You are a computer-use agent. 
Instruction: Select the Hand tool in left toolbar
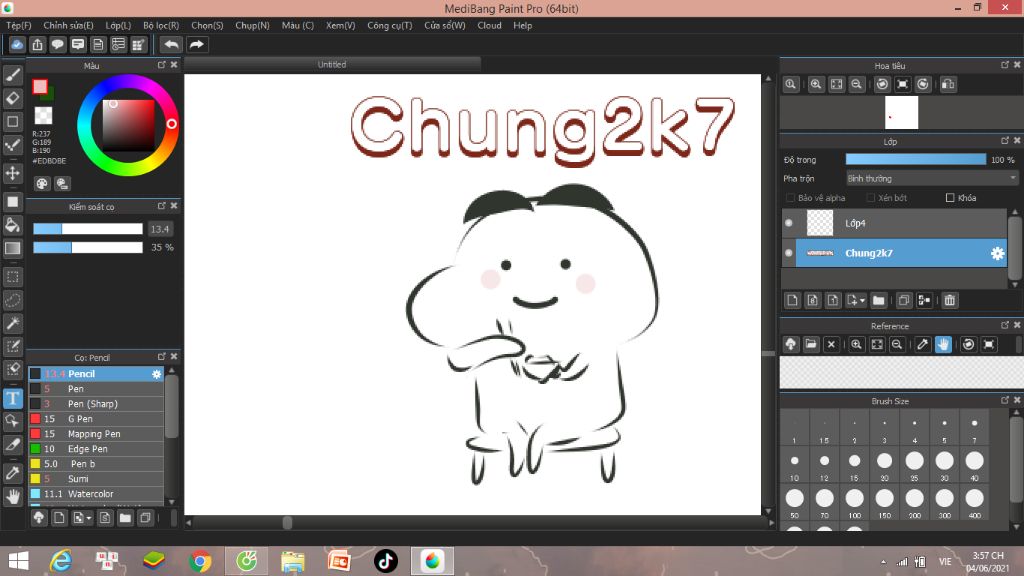pyautogui.click(x=12, y=497)
